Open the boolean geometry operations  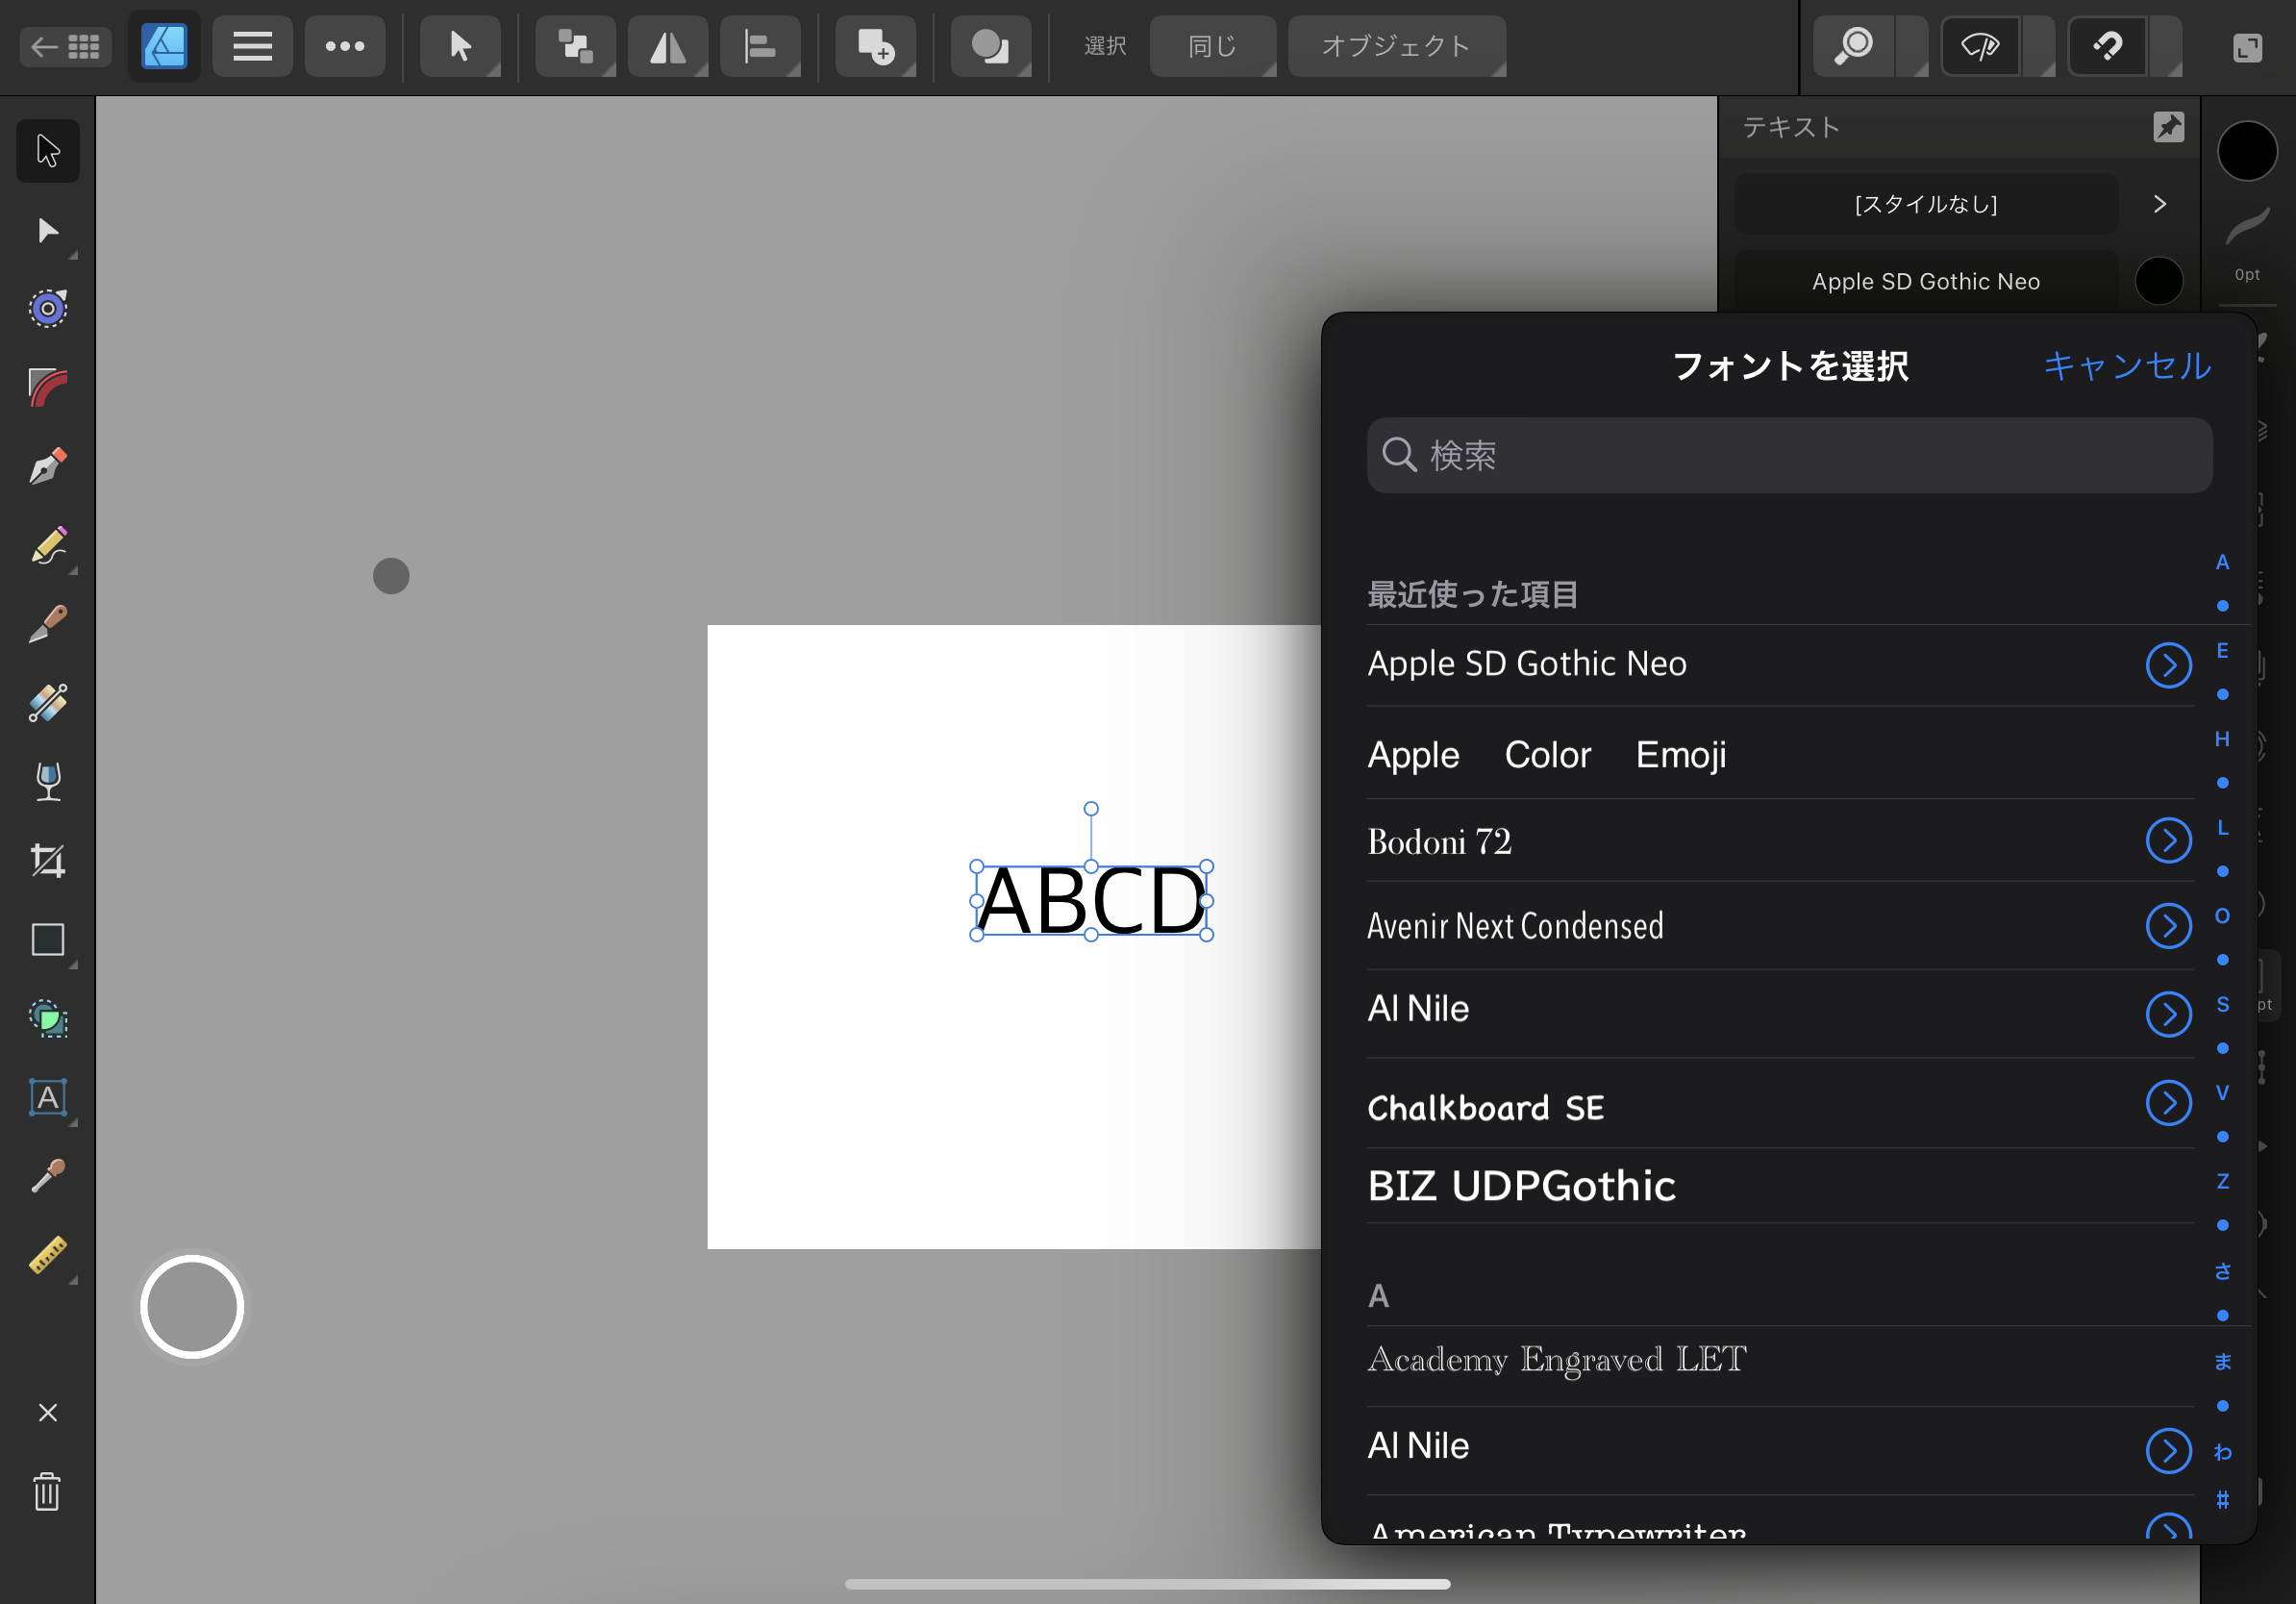point(990,46)
